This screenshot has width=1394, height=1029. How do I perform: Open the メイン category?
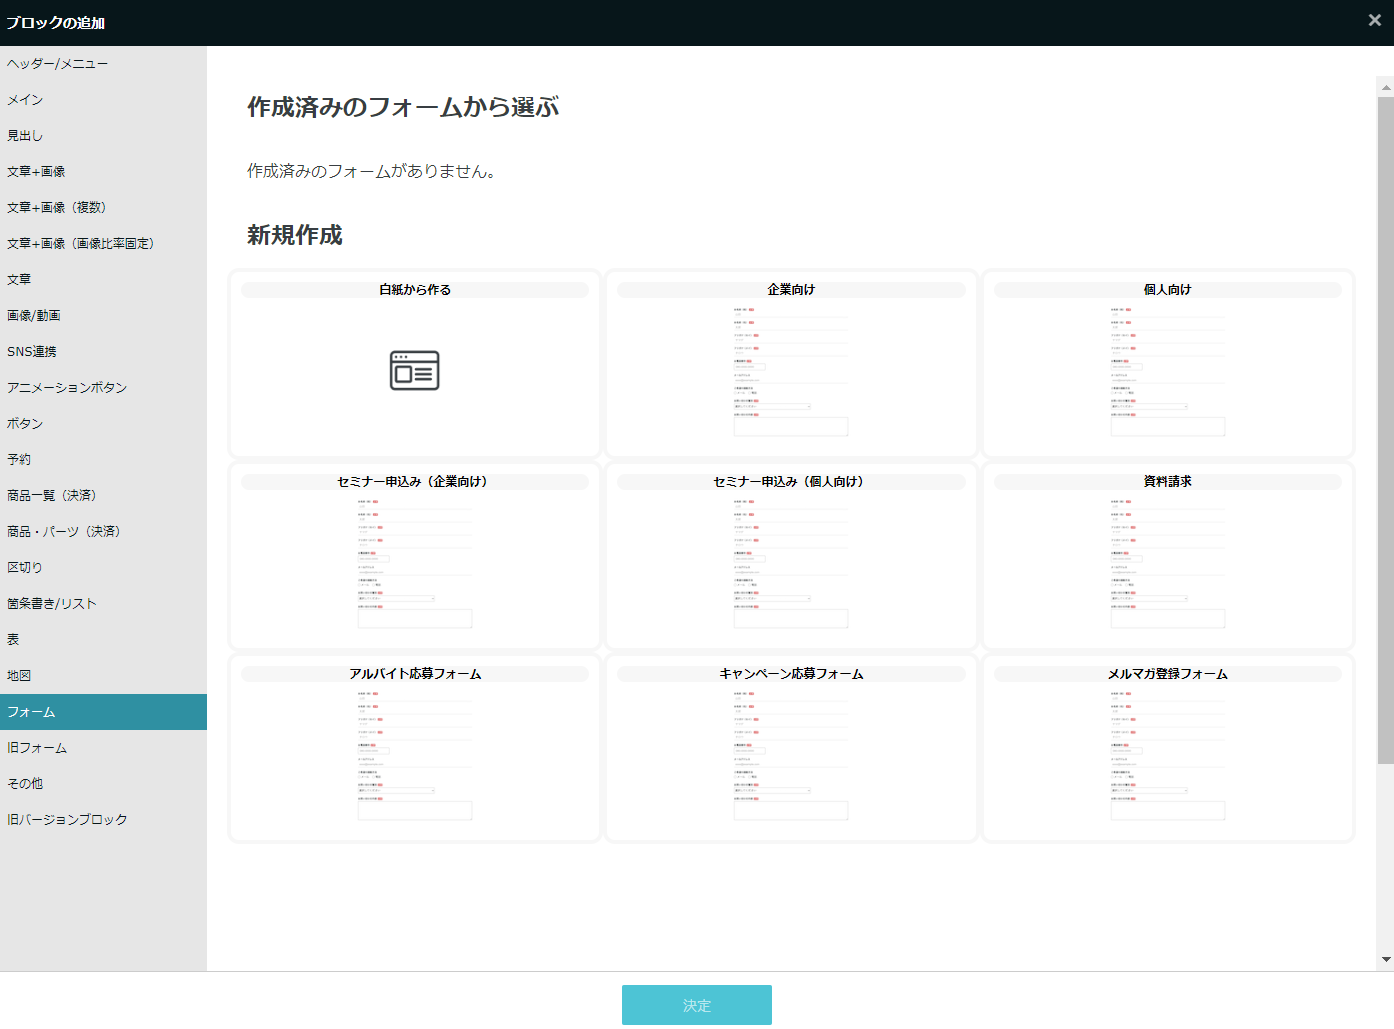click(x=103, y=100)
